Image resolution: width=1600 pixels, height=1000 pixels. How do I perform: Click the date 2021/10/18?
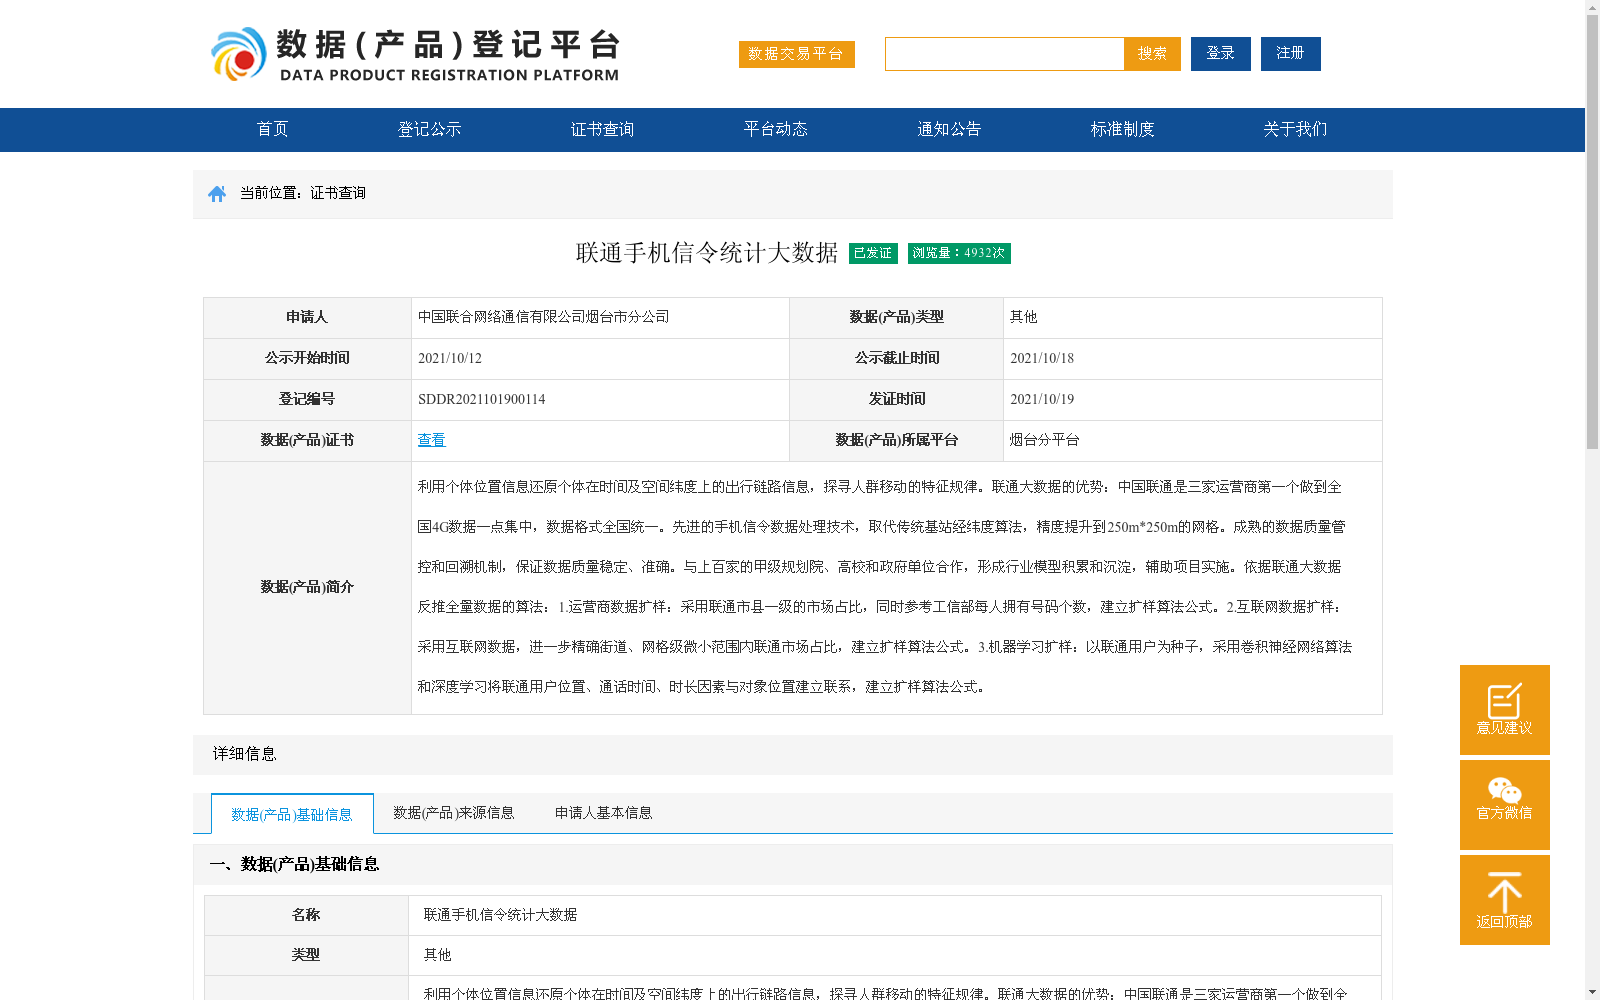point(1041,358)
